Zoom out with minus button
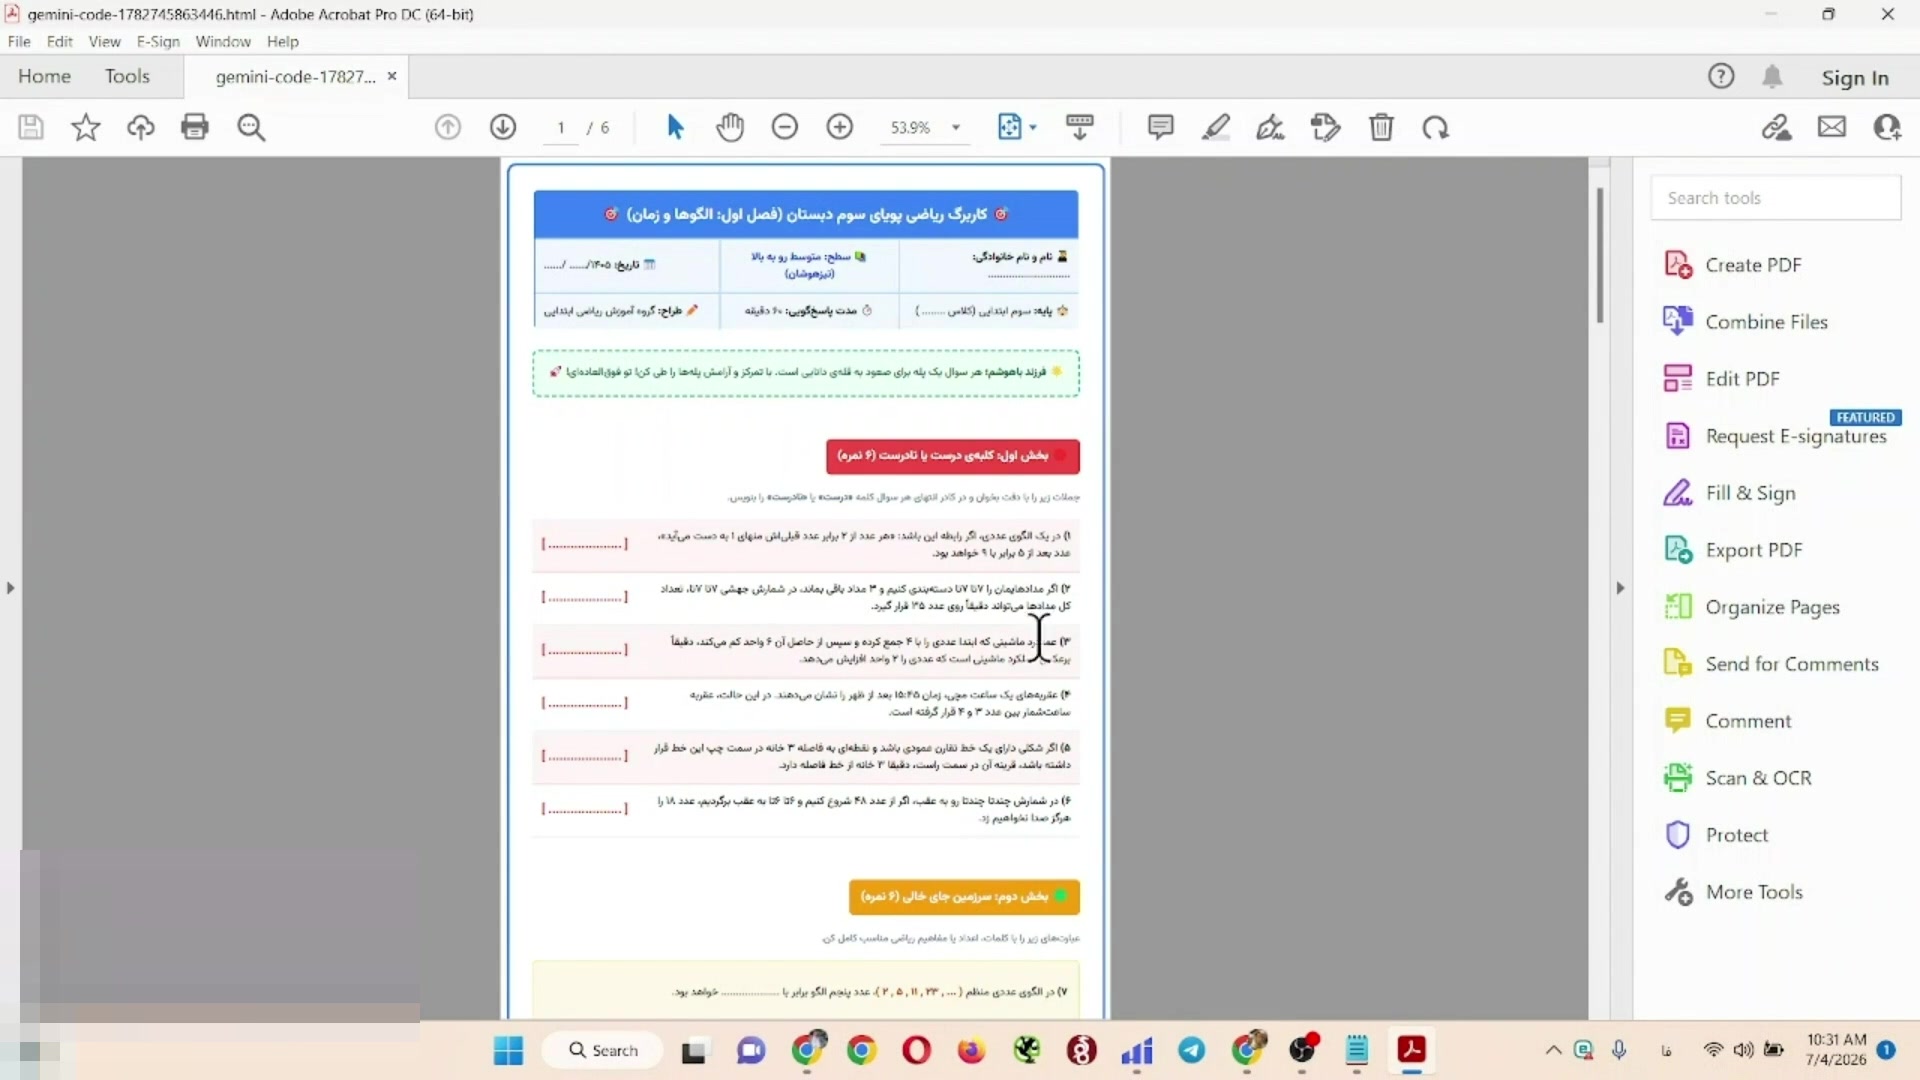 coord(785,127)
